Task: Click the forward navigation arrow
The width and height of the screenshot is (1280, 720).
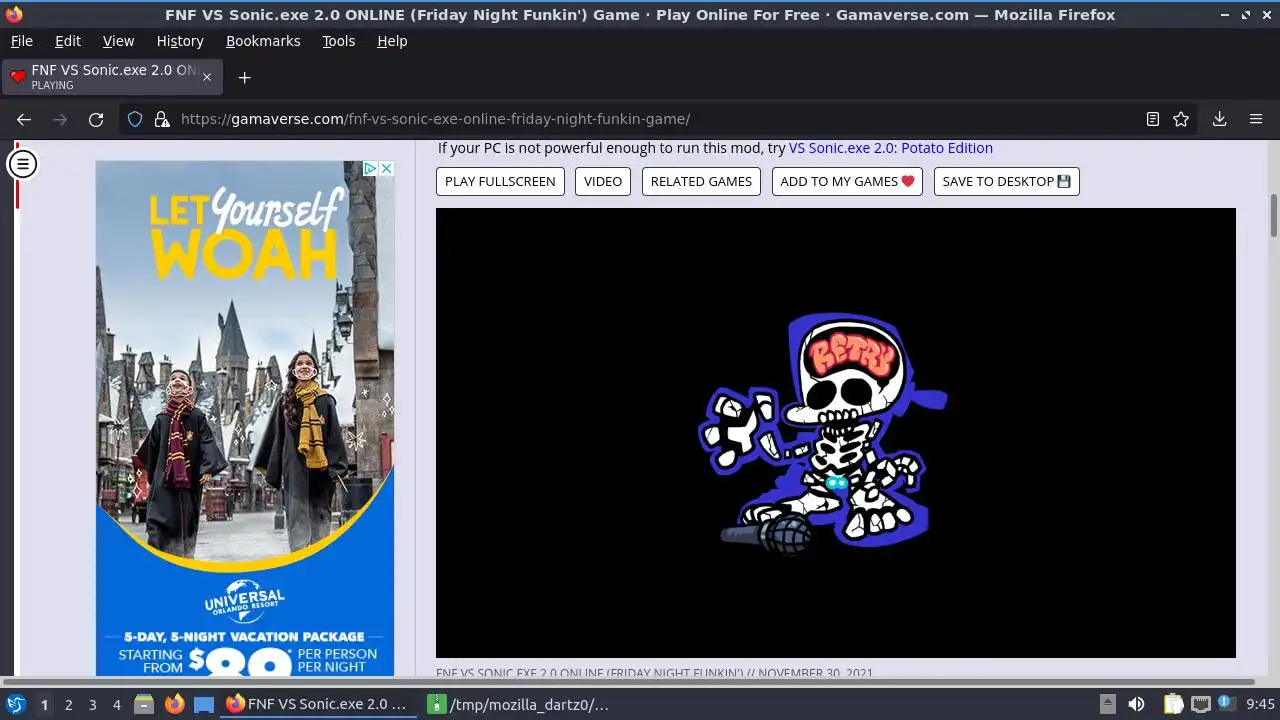Action: [x=60, y=119]
